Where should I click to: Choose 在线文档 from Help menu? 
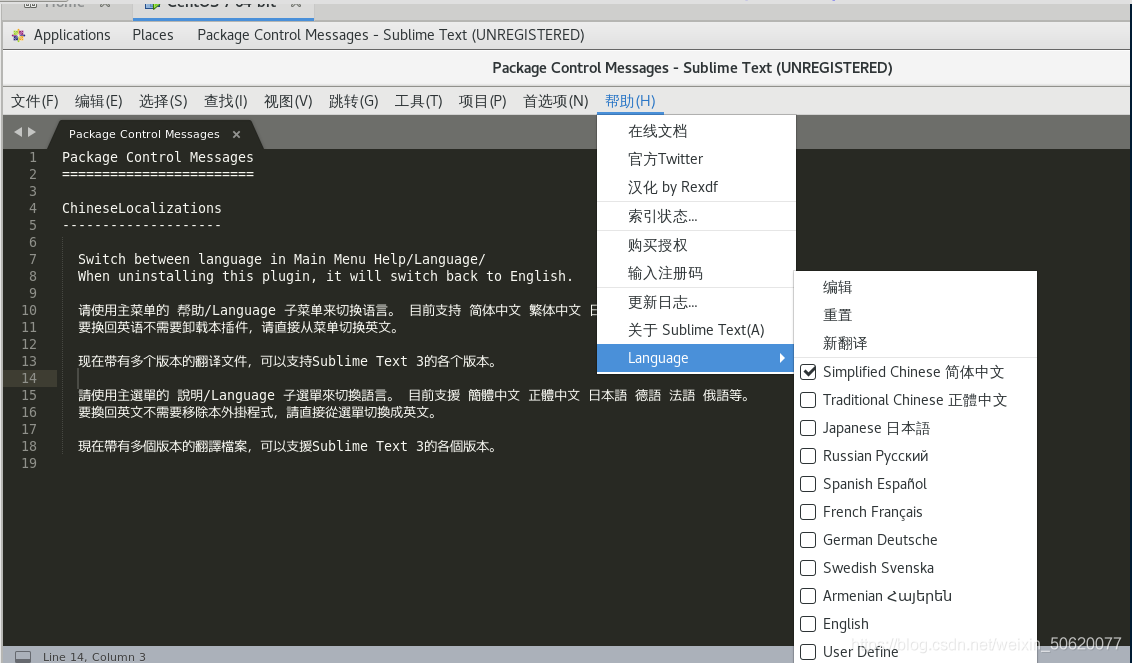tap(696, 131)
